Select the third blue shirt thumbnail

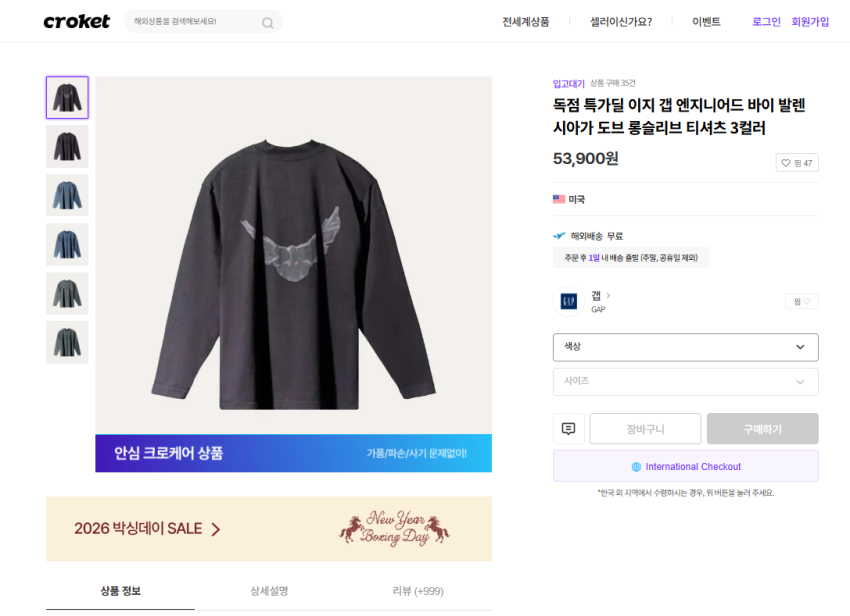coord(67,195)
